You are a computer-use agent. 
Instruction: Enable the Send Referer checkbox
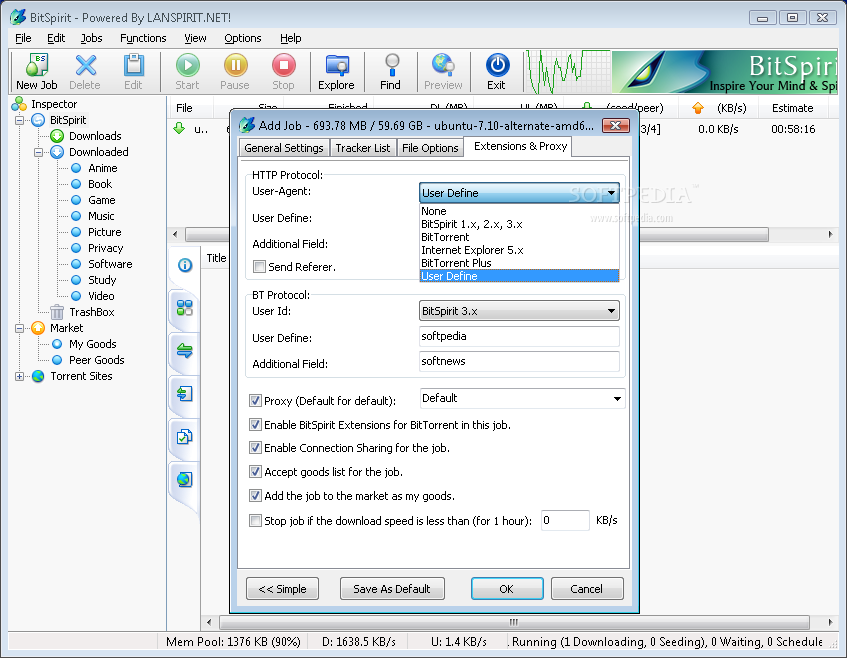pyautogui.click(x=259, y=267)
